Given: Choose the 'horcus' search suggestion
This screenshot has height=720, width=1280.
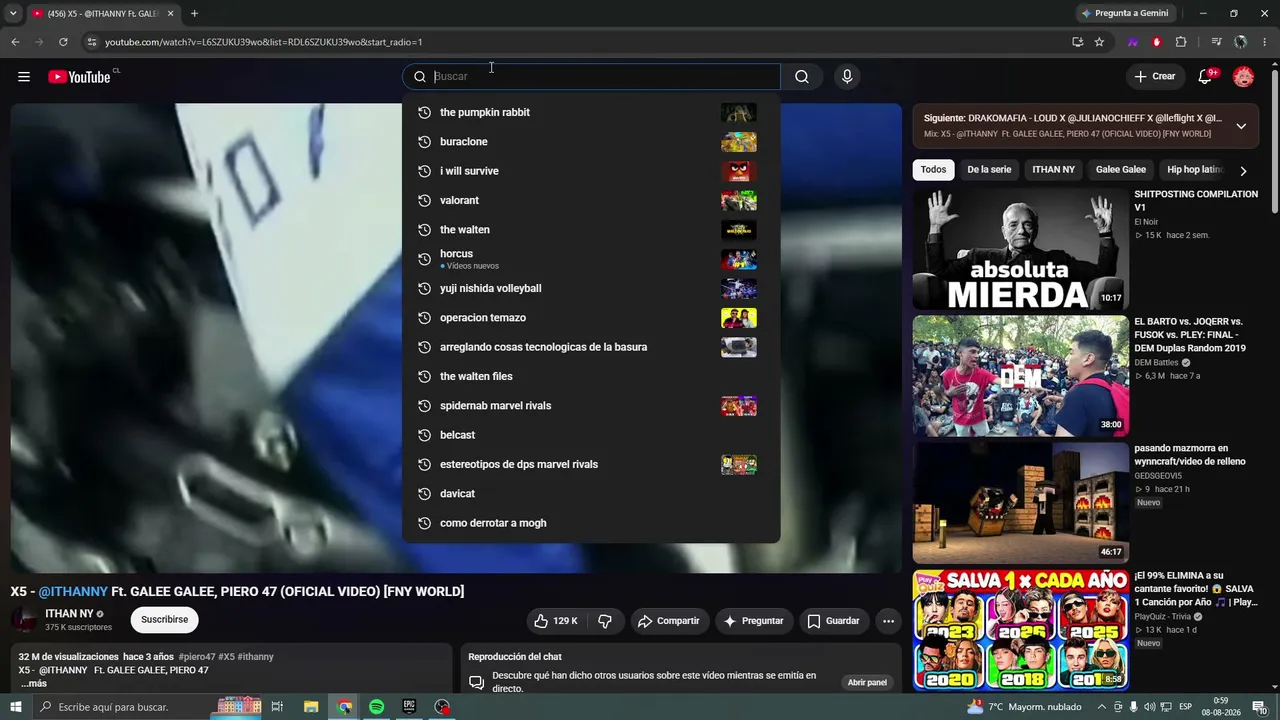Looking at the screenshot, I should coord(591,259).
